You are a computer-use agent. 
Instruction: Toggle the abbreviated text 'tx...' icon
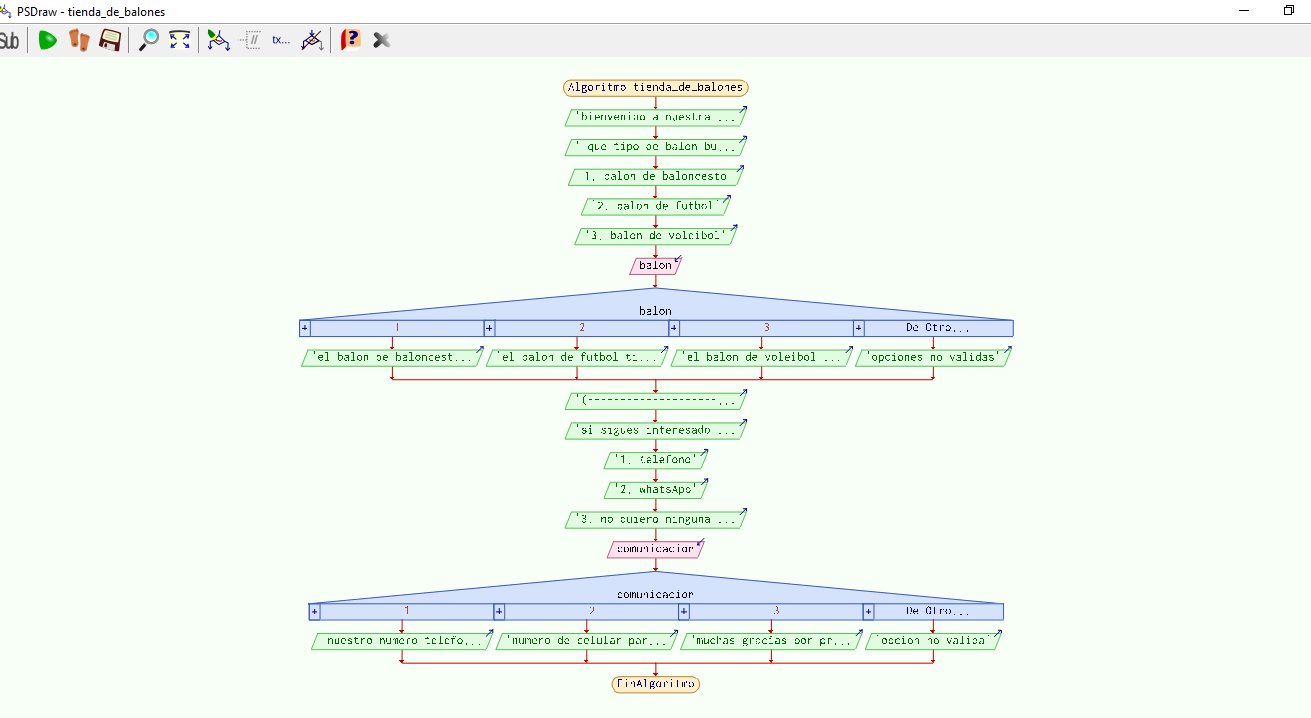281,40
